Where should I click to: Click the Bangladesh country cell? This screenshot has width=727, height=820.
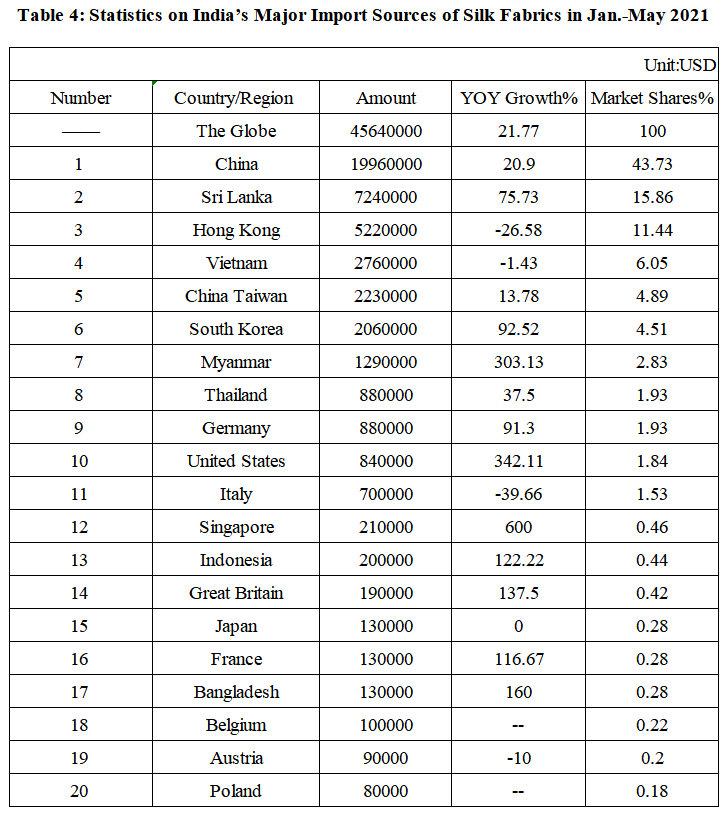pyautogui.click(x=236, y=692)
